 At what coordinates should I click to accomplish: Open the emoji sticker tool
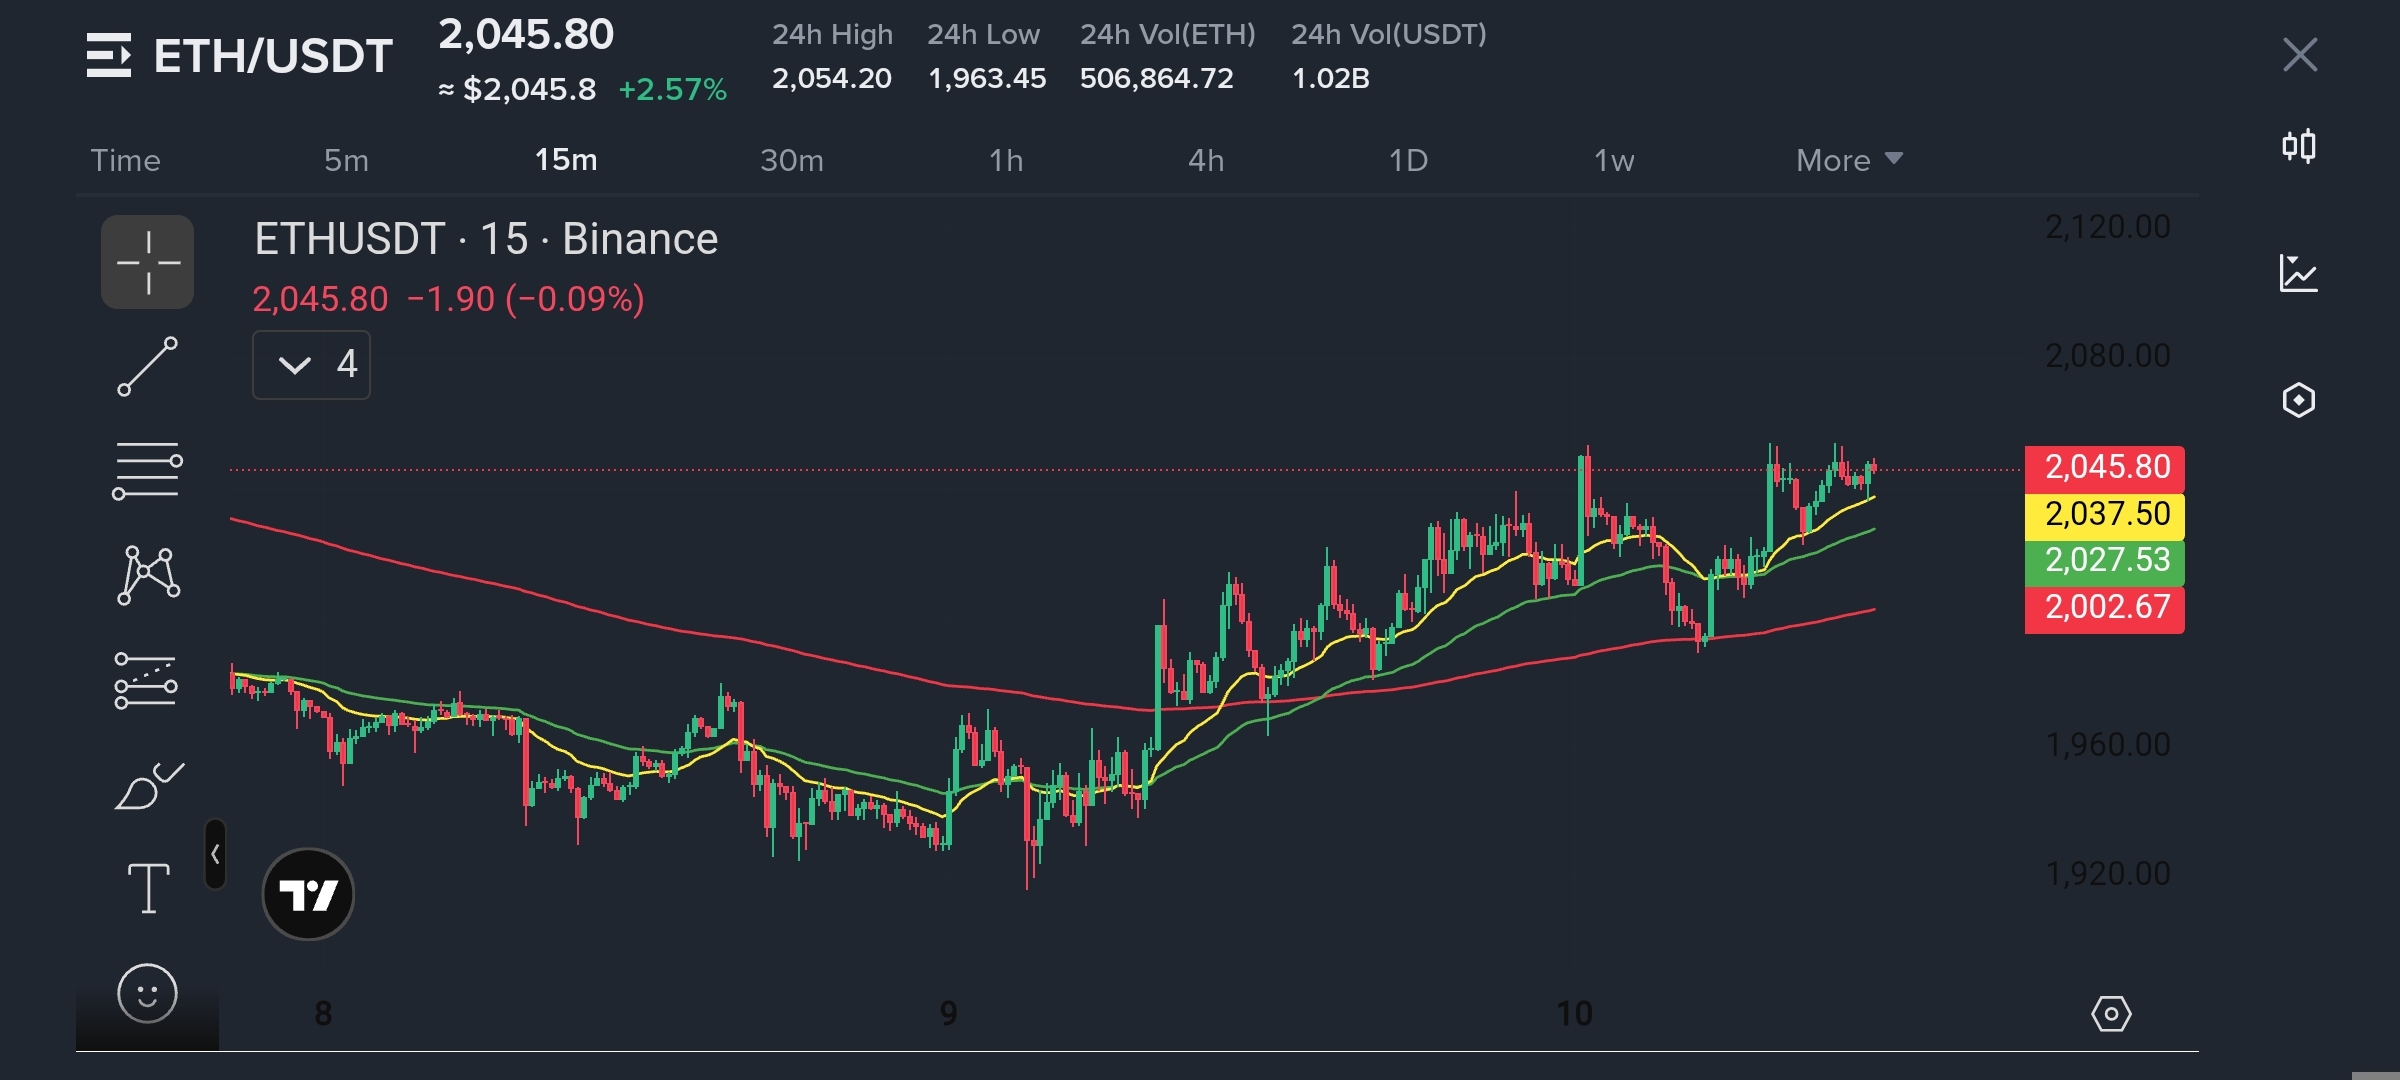tap(147, 993)
